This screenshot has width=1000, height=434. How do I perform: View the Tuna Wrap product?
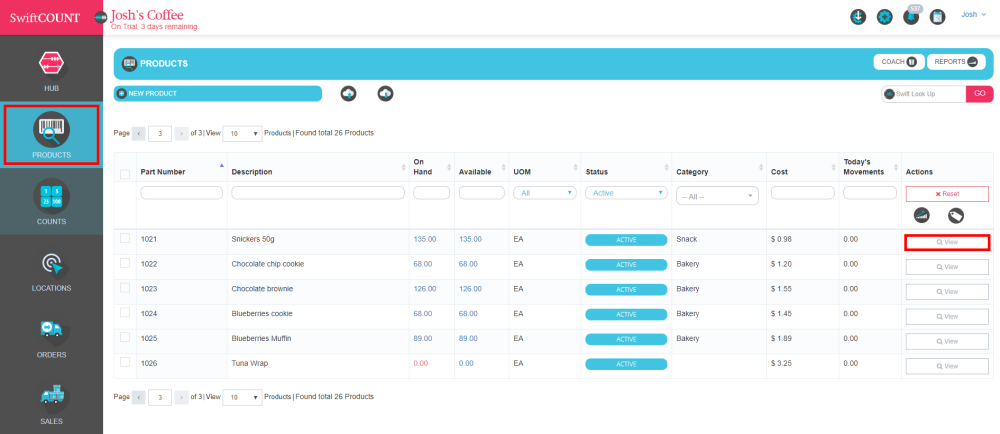click(x=947, y=366)
